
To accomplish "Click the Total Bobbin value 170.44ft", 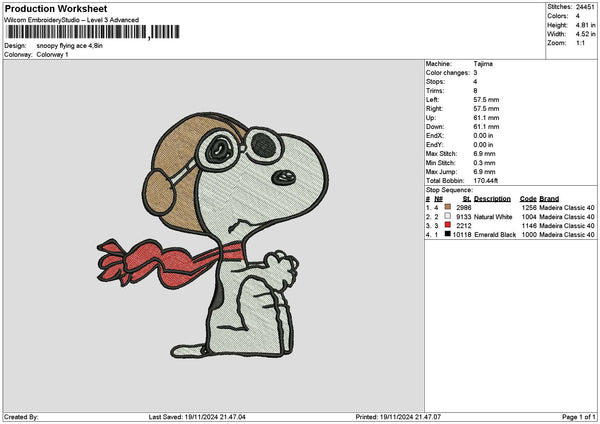I will pyautogui.click(x=486, y=181).
